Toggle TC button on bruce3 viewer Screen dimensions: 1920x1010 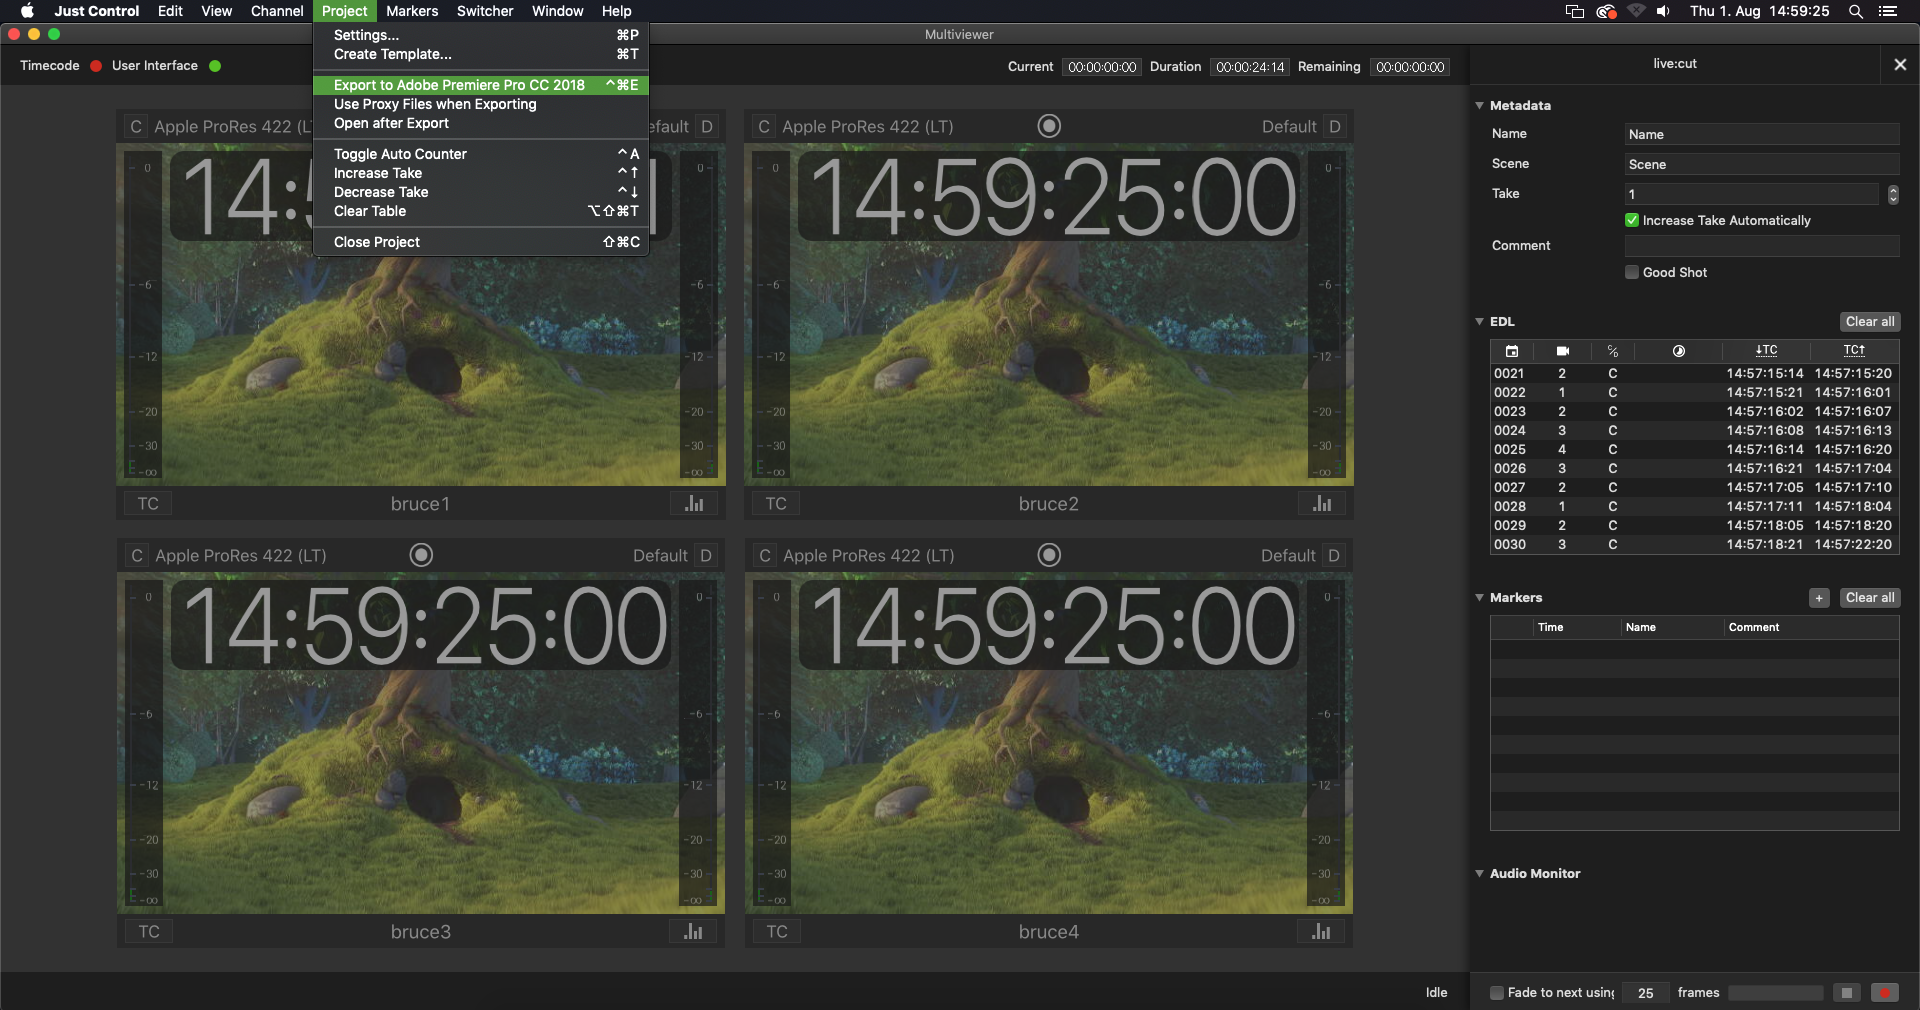point(149,932)
